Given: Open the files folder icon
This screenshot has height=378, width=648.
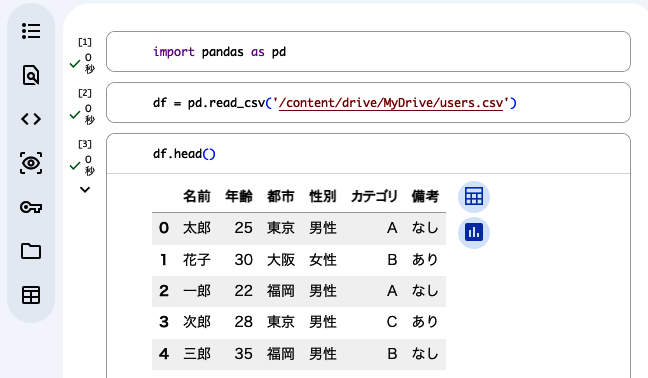Looking at the screenshot, I should click(x=31, y=251).
